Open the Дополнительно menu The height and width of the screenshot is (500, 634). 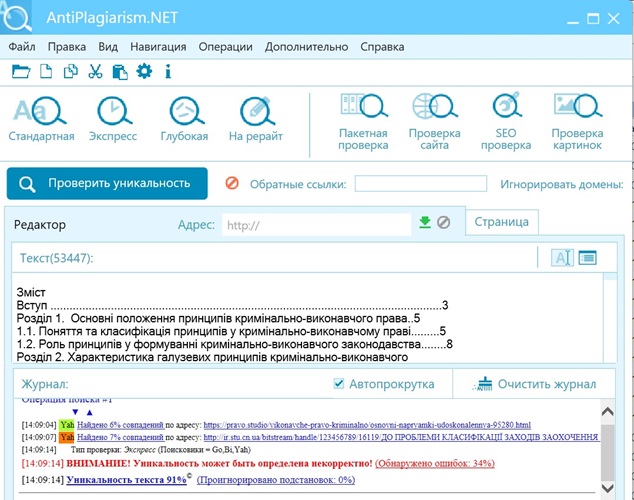click(x=306, y=47)
